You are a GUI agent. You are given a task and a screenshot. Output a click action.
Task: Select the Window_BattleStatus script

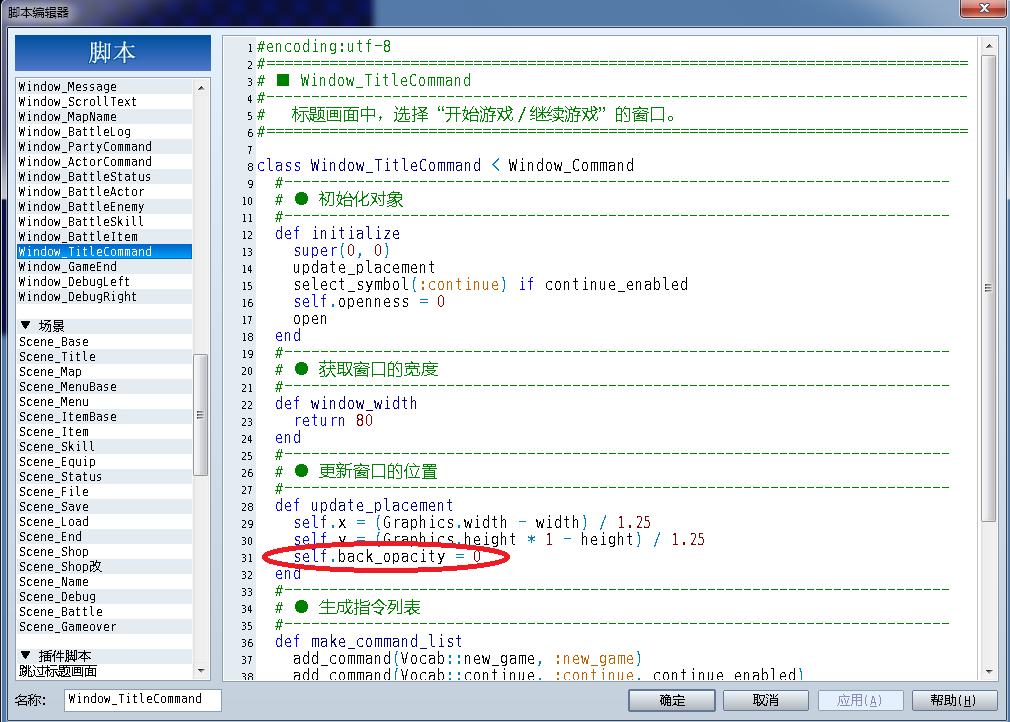click(x=104, y=176)
